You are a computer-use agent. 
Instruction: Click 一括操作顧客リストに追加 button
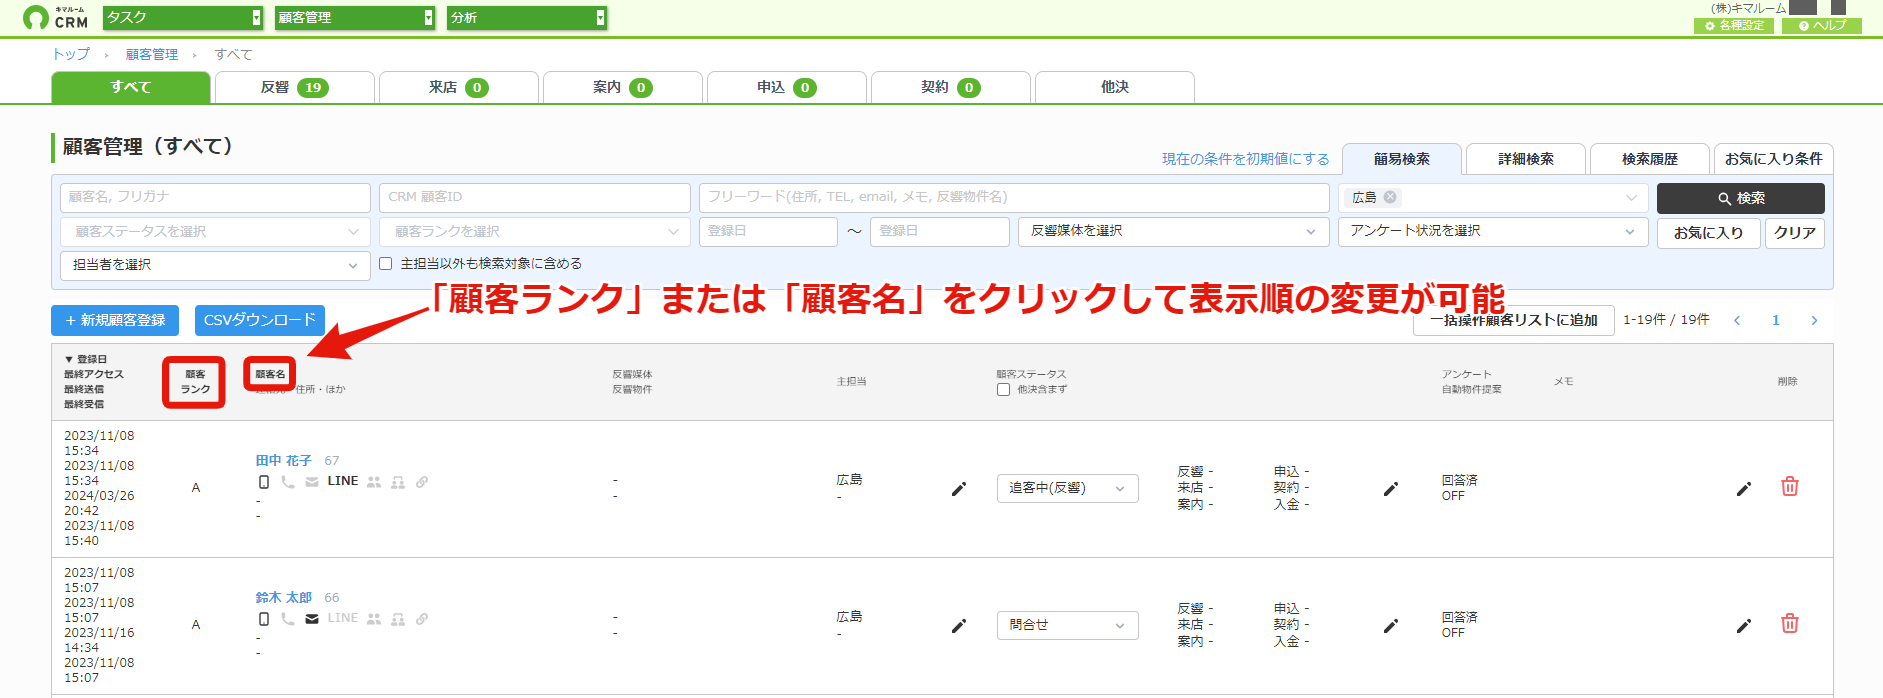pos(1514,320)
